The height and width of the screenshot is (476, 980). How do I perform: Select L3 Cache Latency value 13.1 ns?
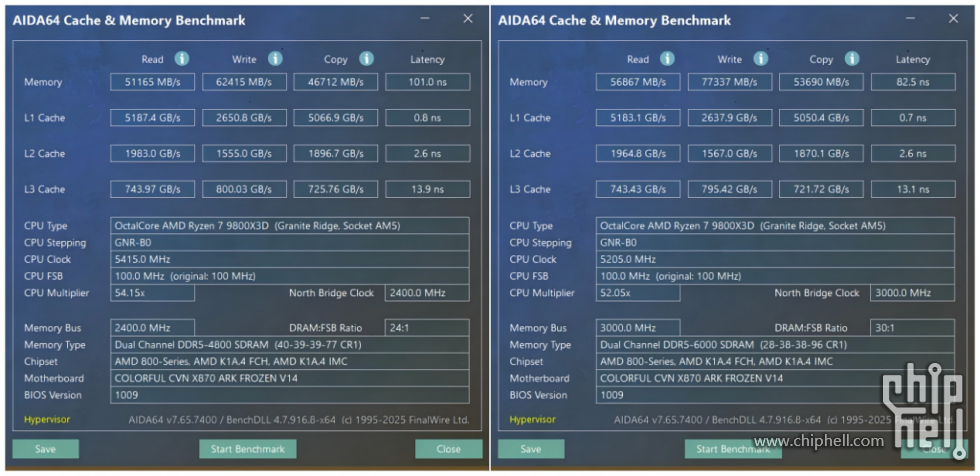913,189
